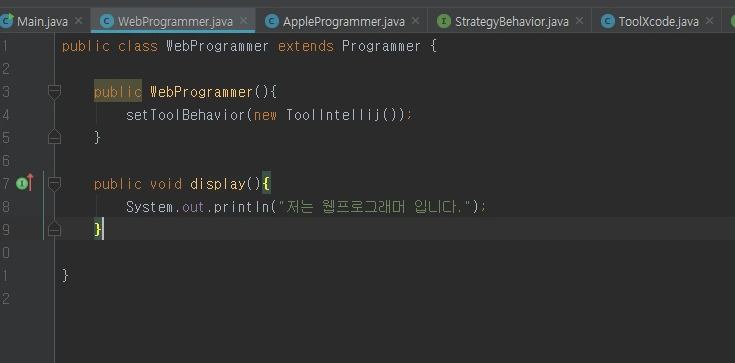Click the display method name on line 7
Screen dimensions: 735x363
point(218,184)
